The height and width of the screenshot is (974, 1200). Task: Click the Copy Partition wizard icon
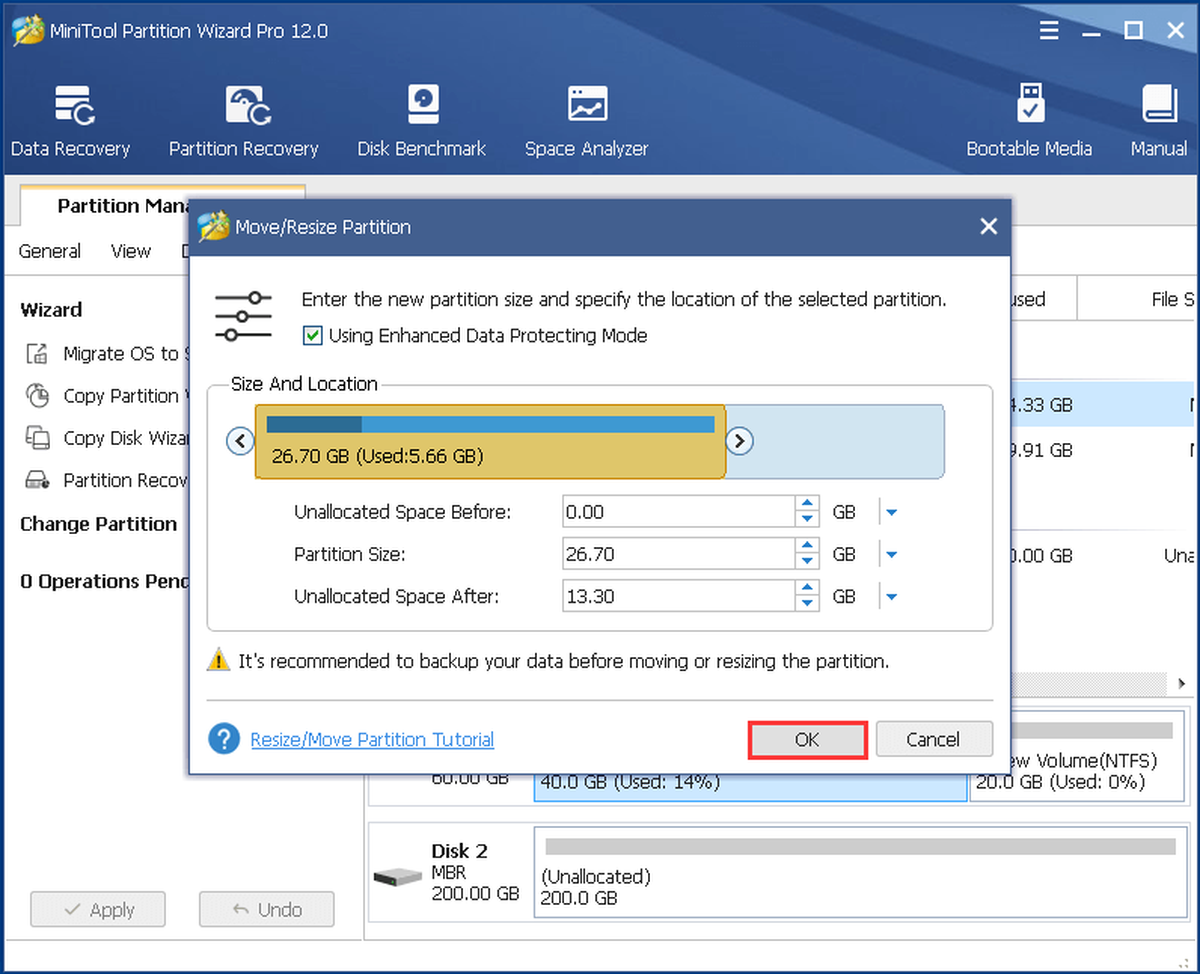[37, 396]
